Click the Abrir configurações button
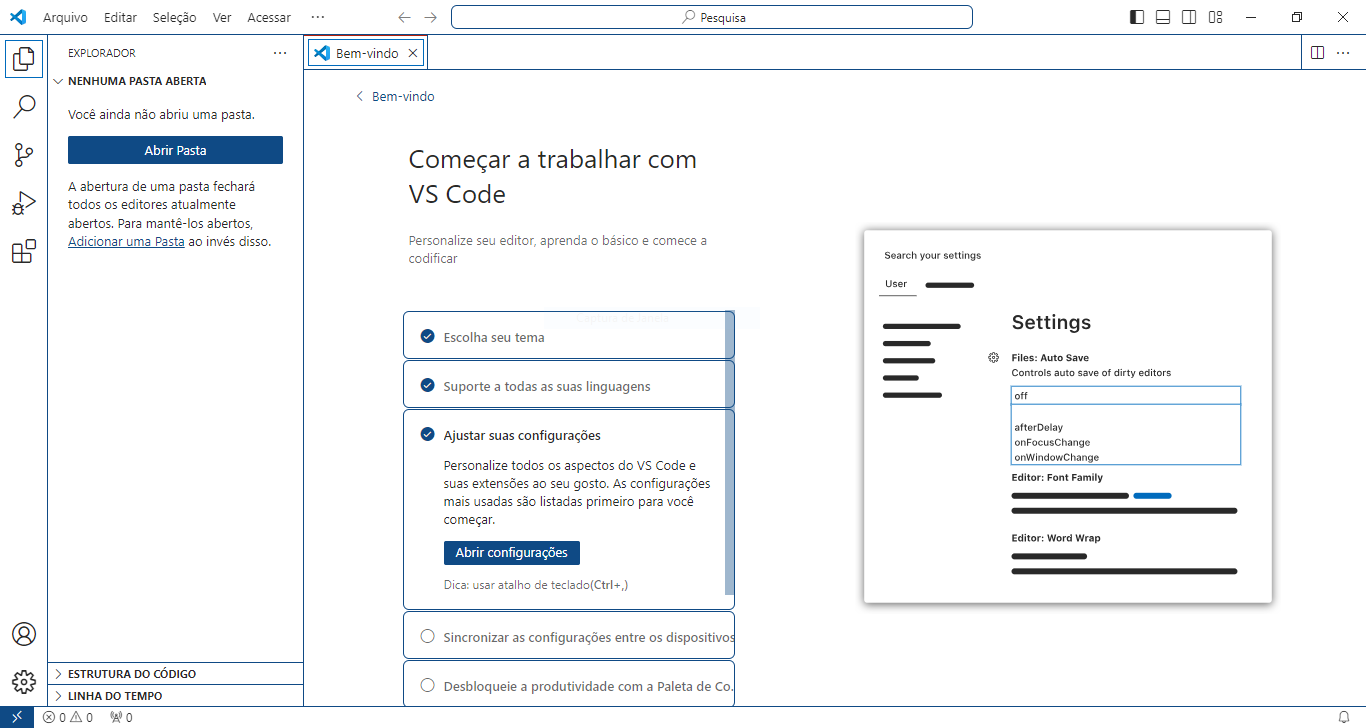This screenshot has height=728, width=1366. coord(511,552)
